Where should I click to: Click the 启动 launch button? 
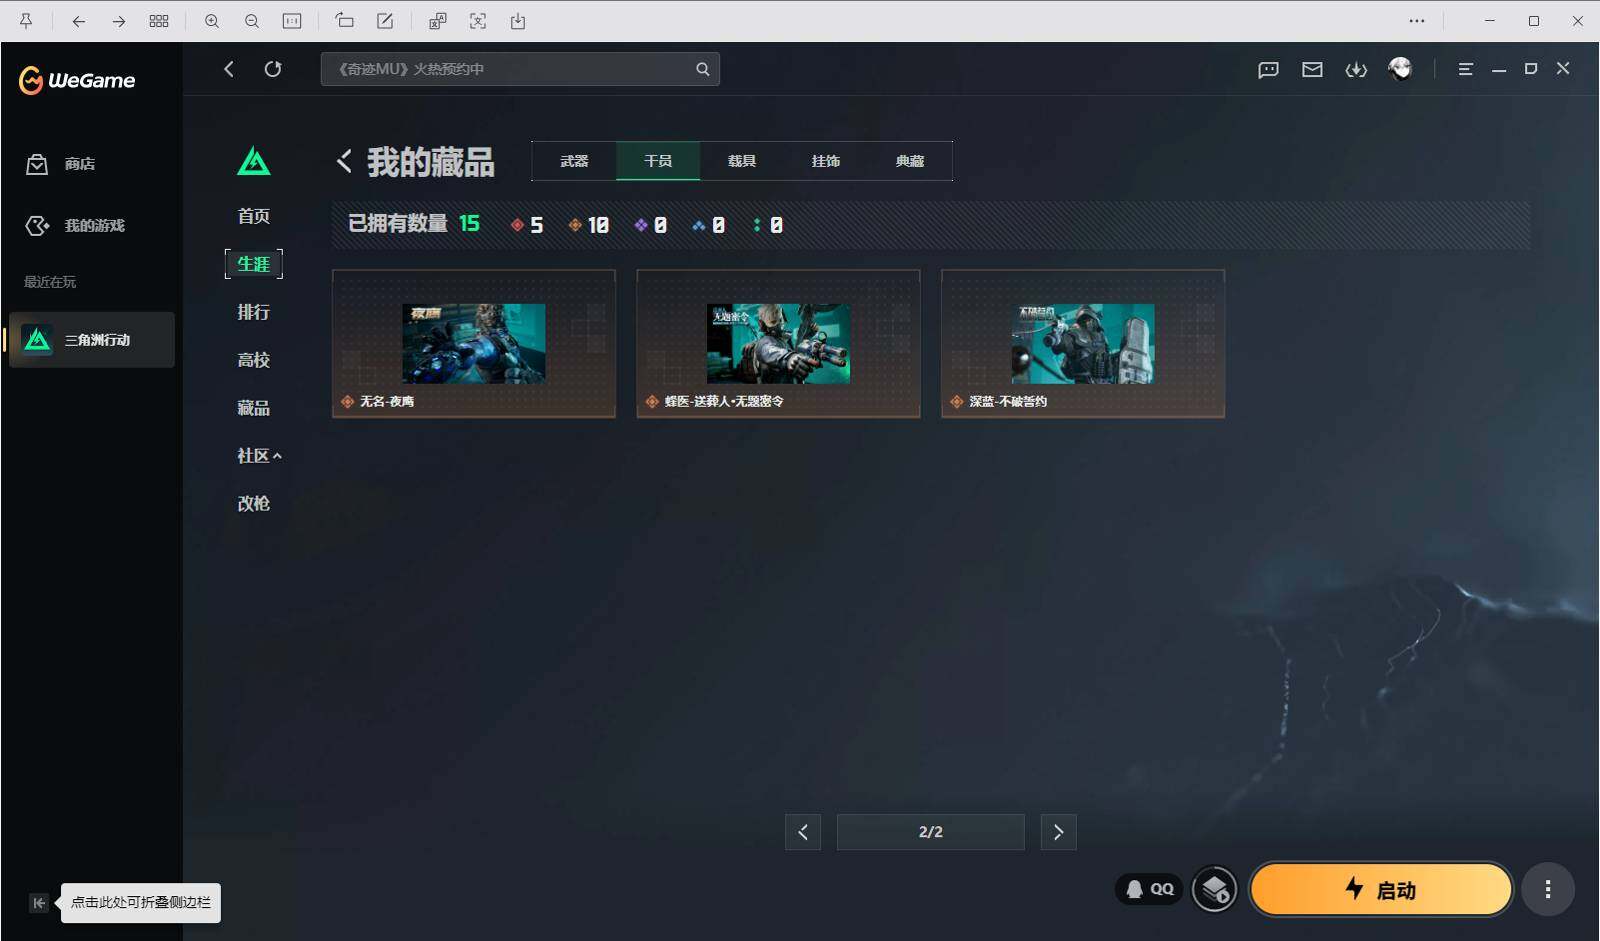point(1380,888)
